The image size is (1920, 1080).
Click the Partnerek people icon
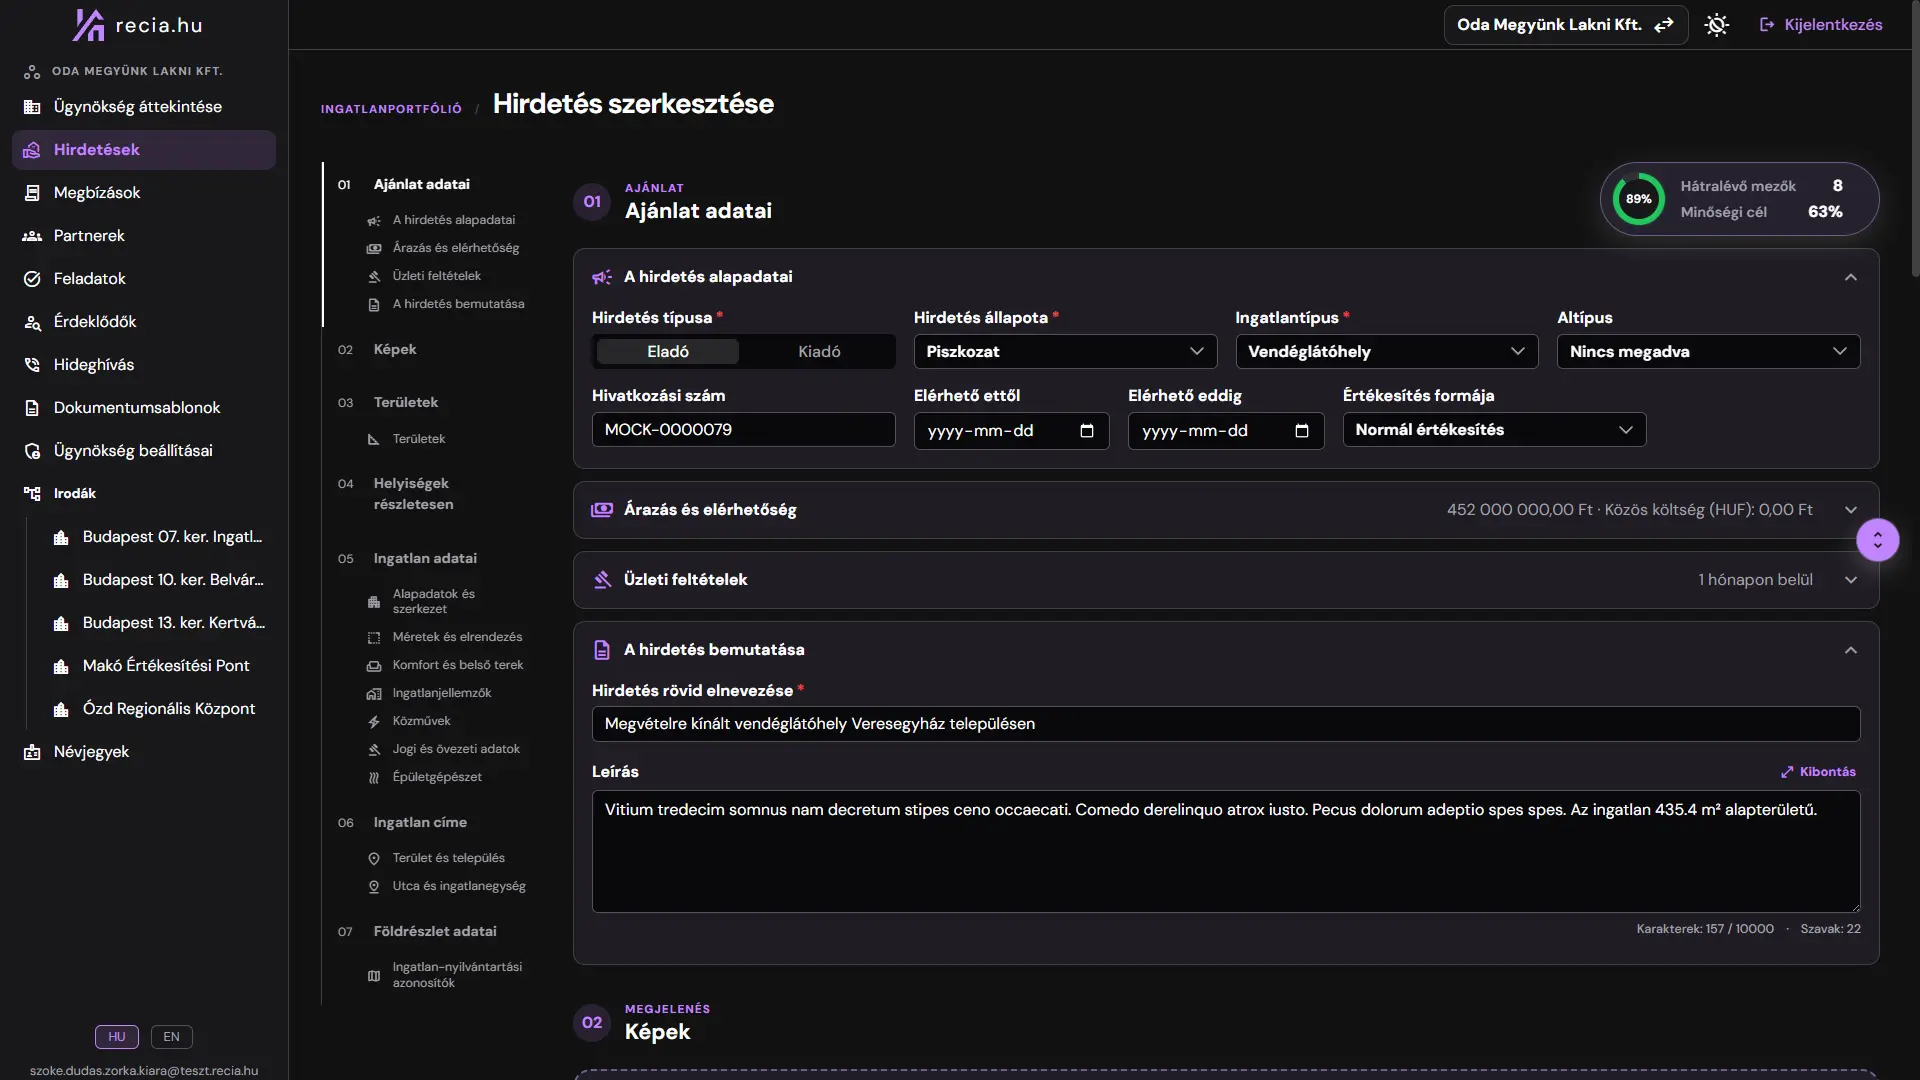[32, 236]
